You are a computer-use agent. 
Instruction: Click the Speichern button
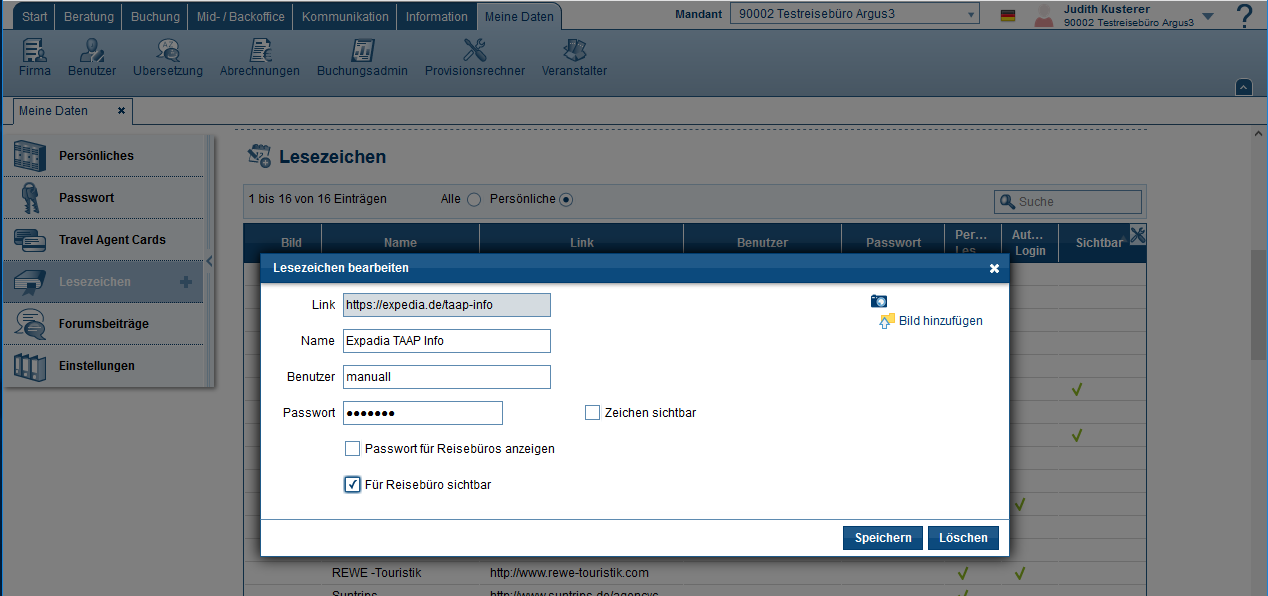[883, 538]
